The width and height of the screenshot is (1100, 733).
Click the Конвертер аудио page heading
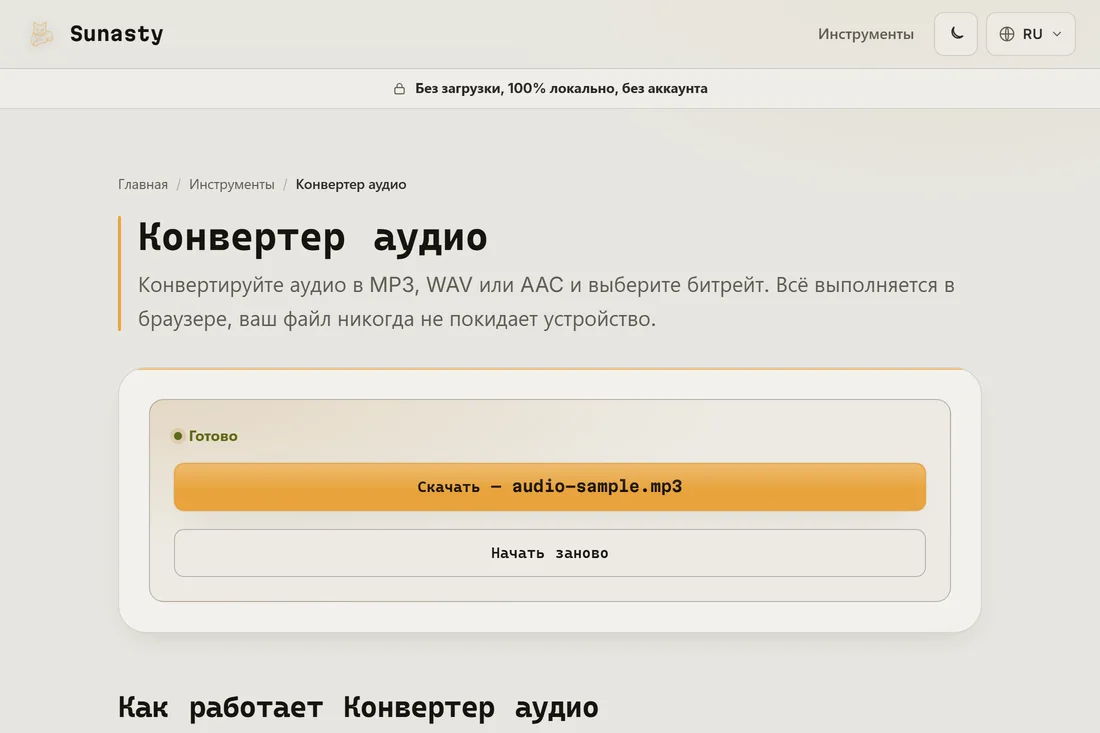pos(312,236)
